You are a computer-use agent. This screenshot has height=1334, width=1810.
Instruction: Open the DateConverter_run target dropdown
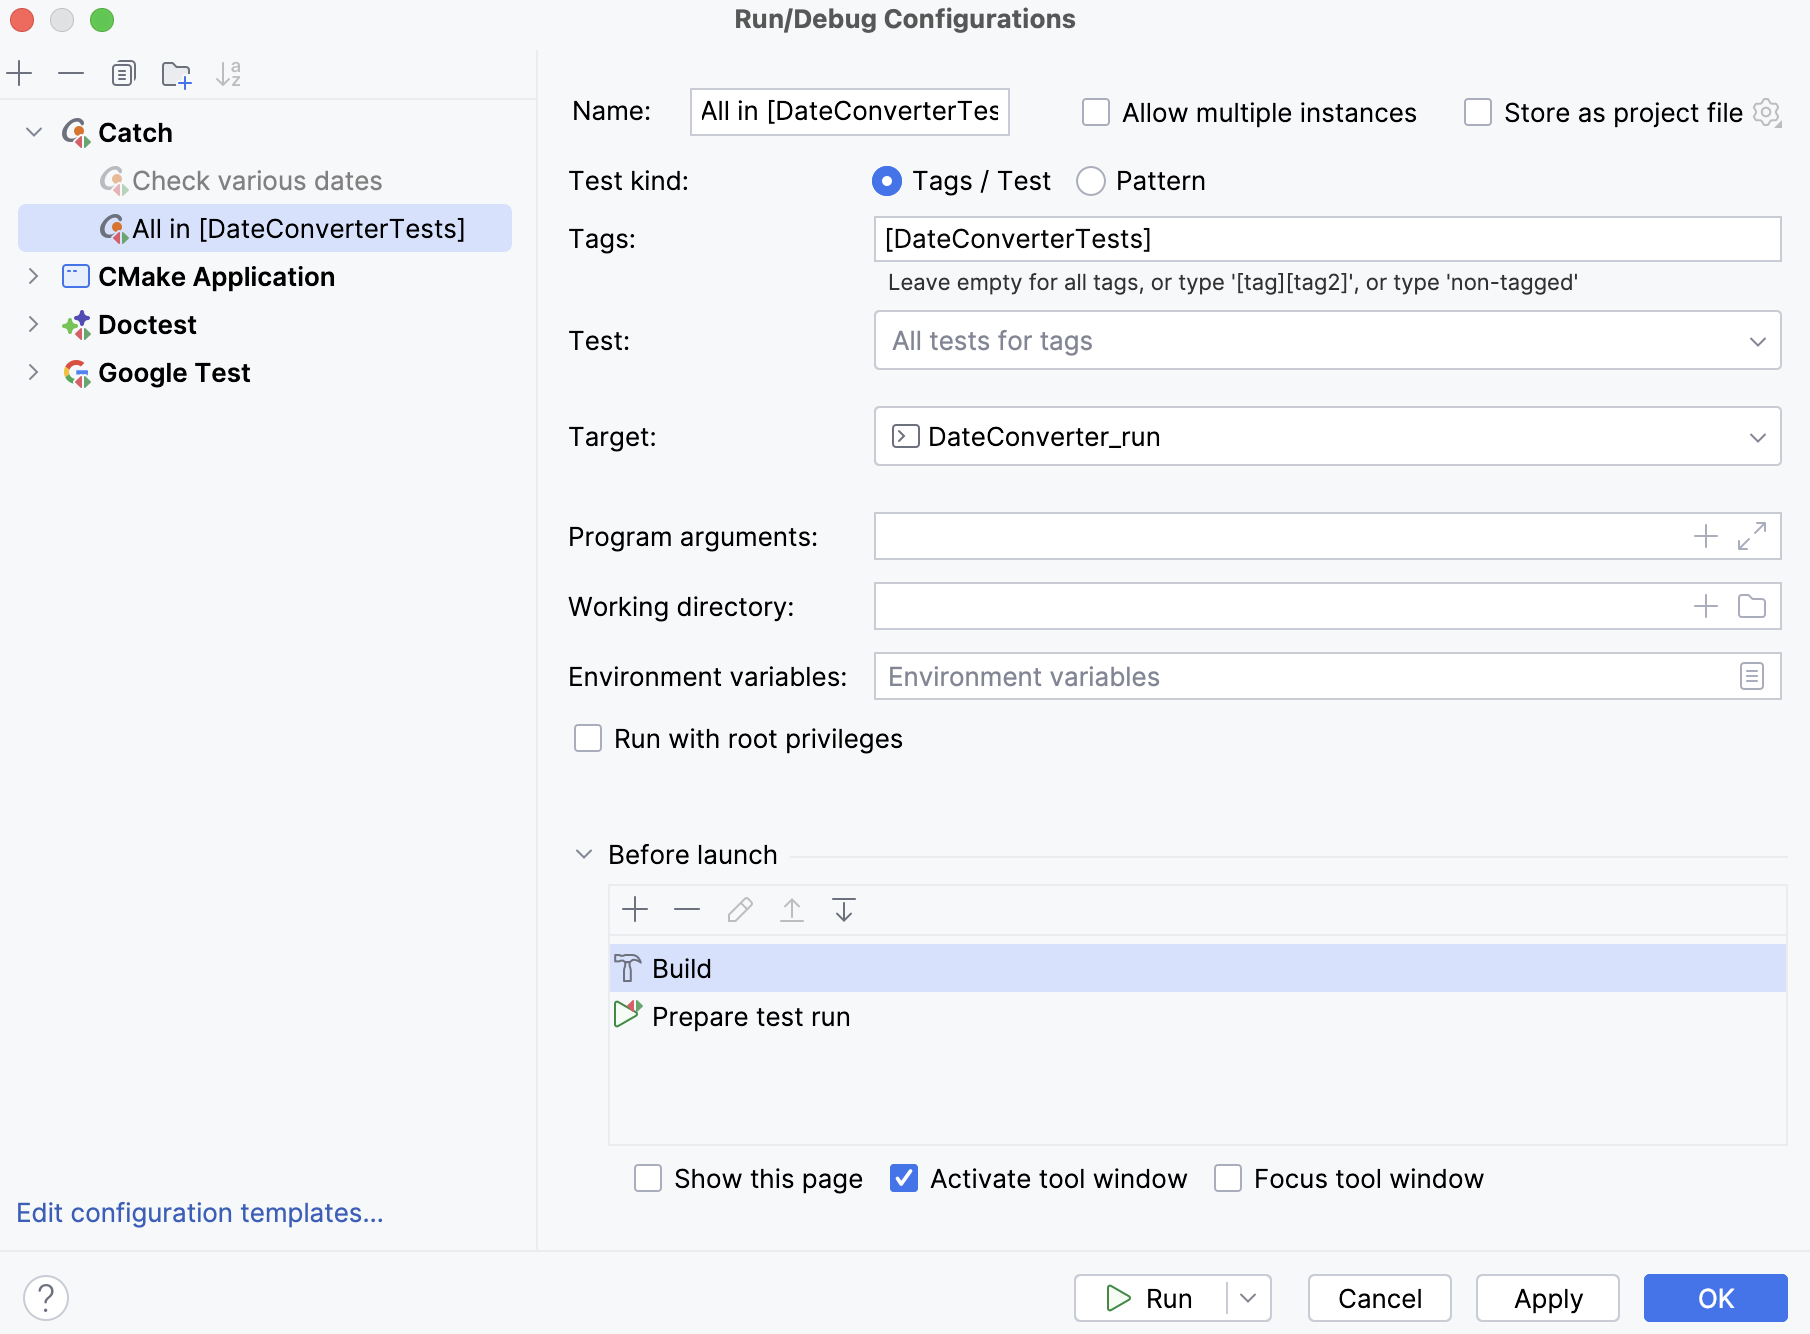tap(1758, 436)
